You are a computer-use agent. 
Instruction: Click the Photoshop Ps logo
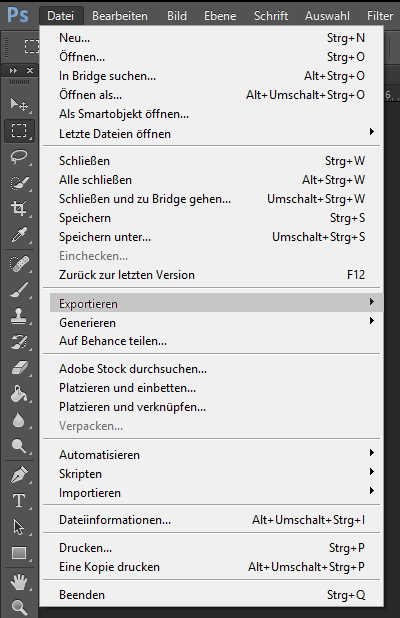(x=18, y=15)
